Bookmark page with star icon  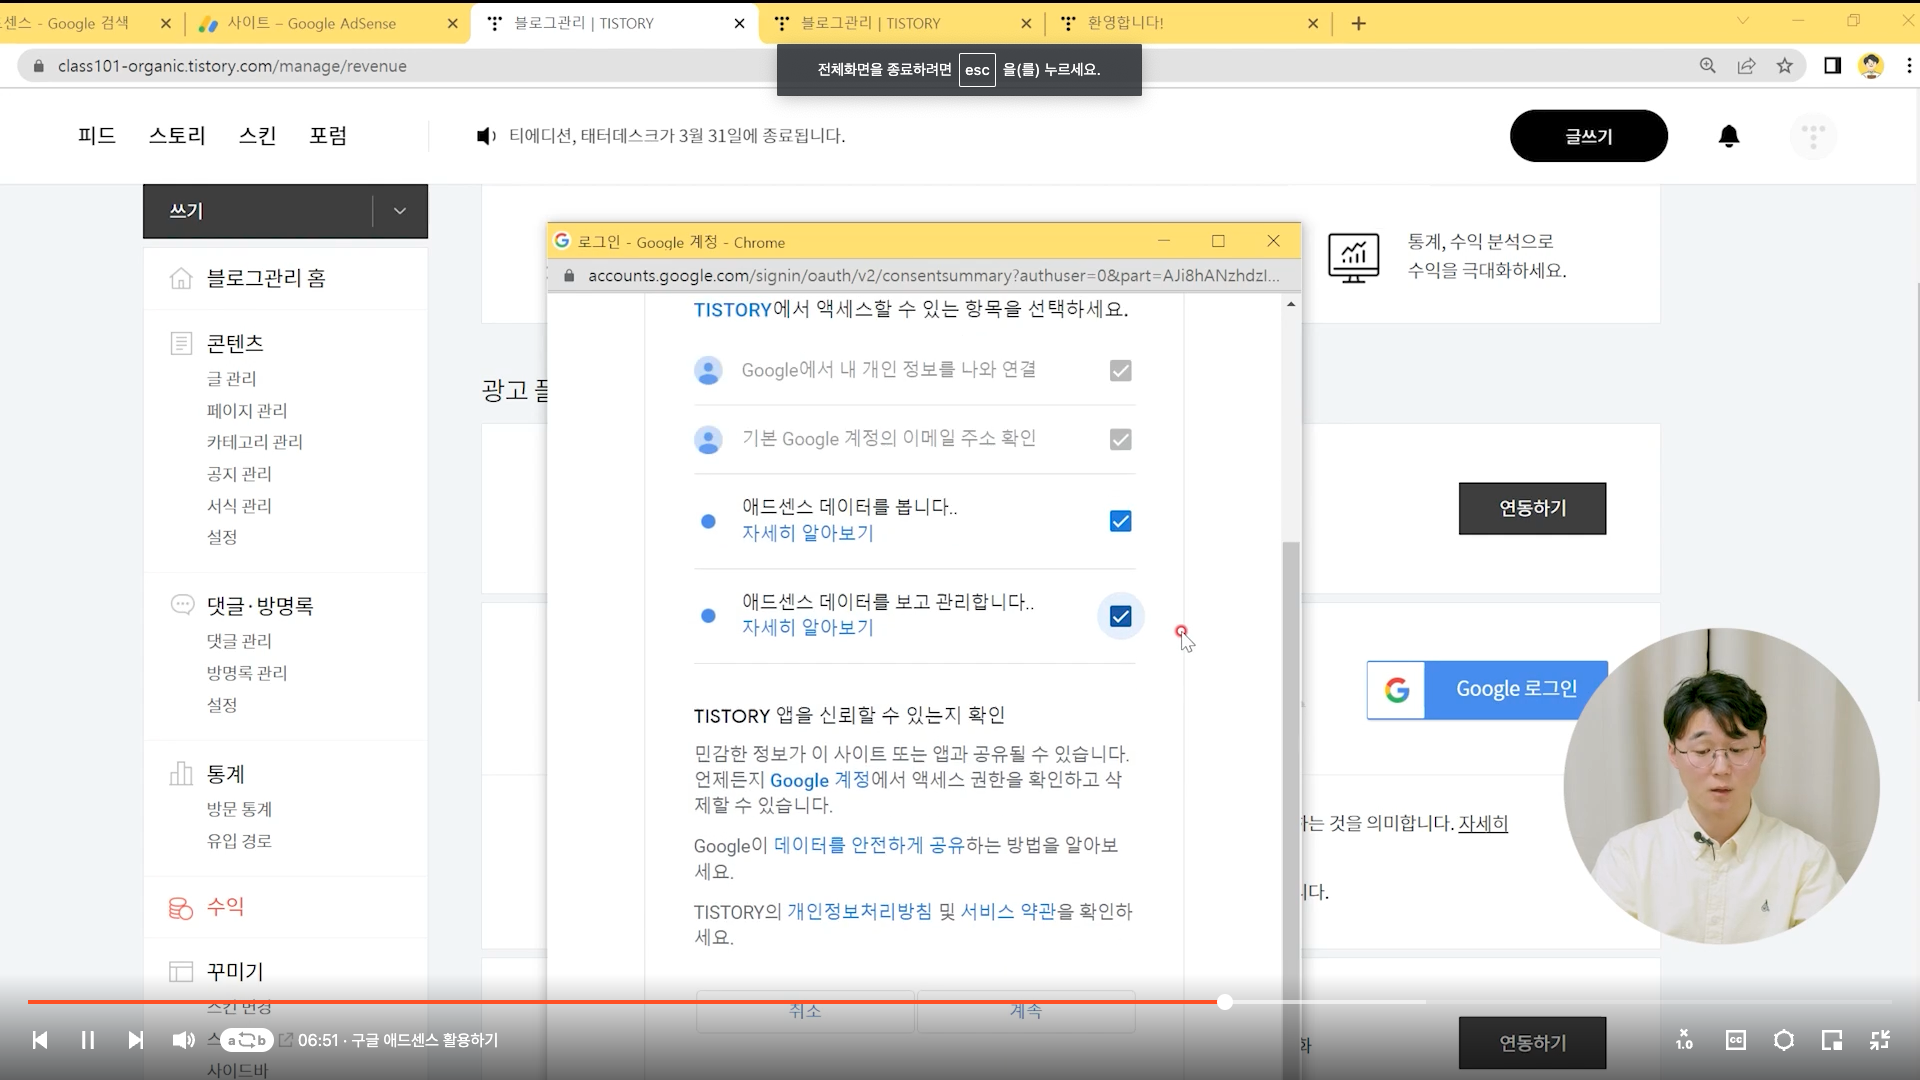(1784, 66)
